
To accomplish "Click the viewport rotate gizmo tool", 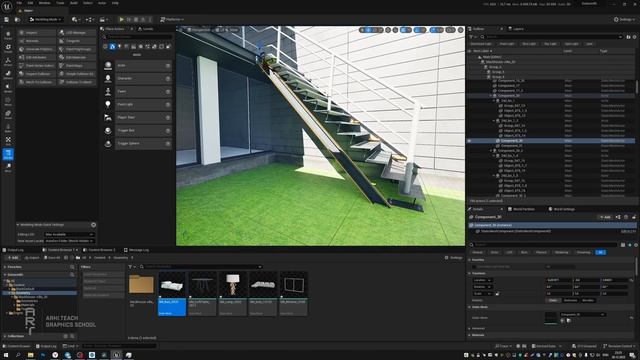I will (x=374, y=30).
